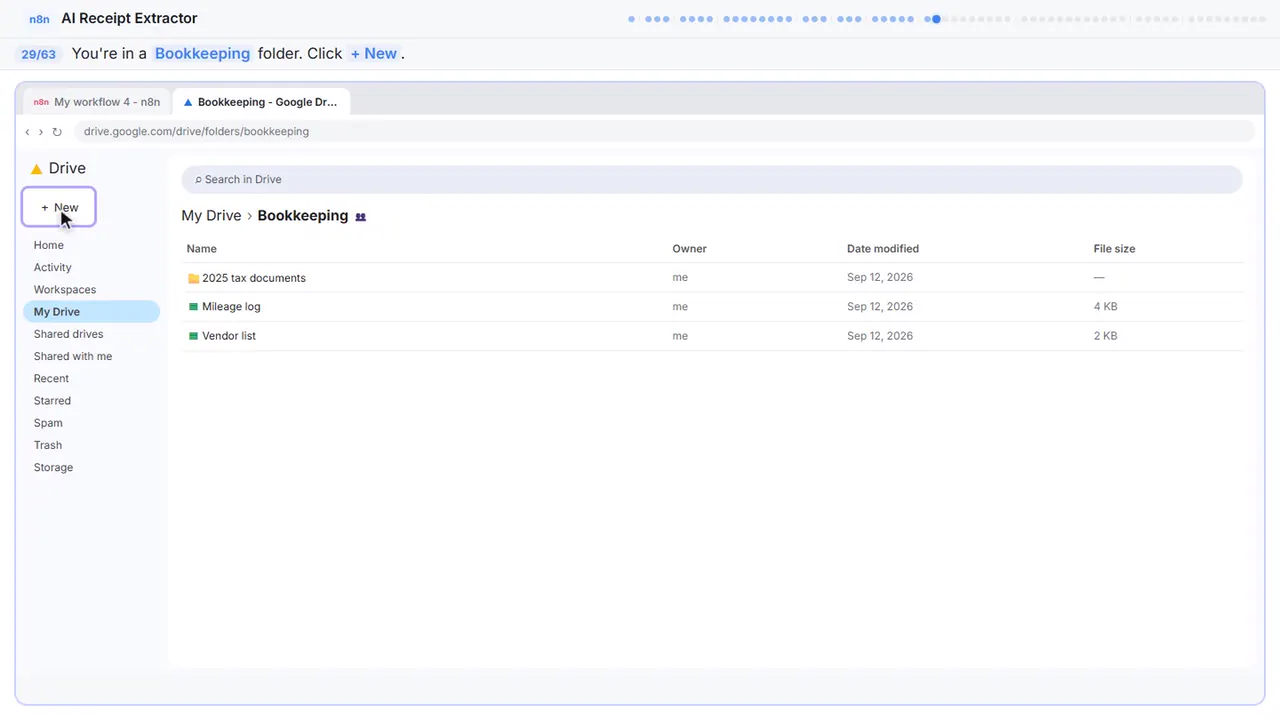This screenshot has height=720, width=1280.
Task: Click the green sheet icon beside Vendor list
Action: pyautogui.click(x=194, y=336)
